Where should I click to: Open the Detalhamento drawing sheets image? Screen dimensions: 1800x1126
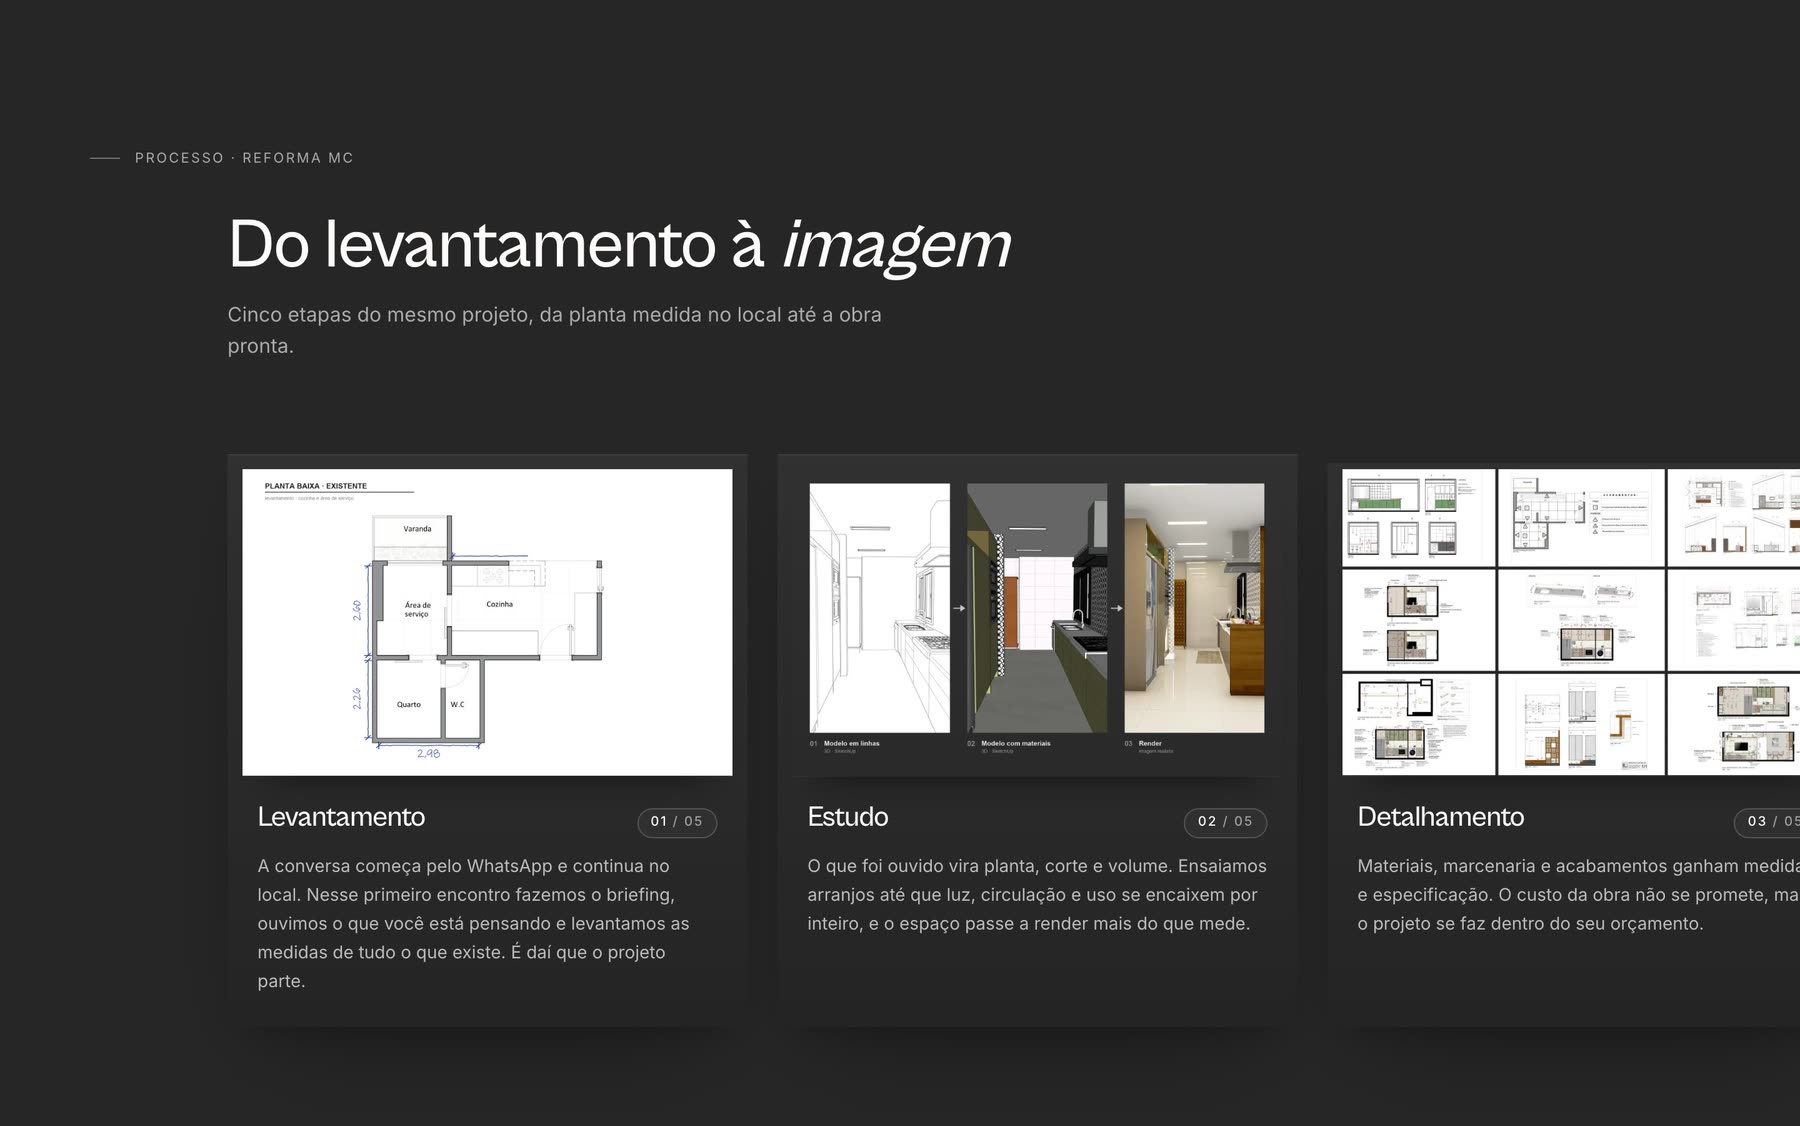[x=1571, y=622]
